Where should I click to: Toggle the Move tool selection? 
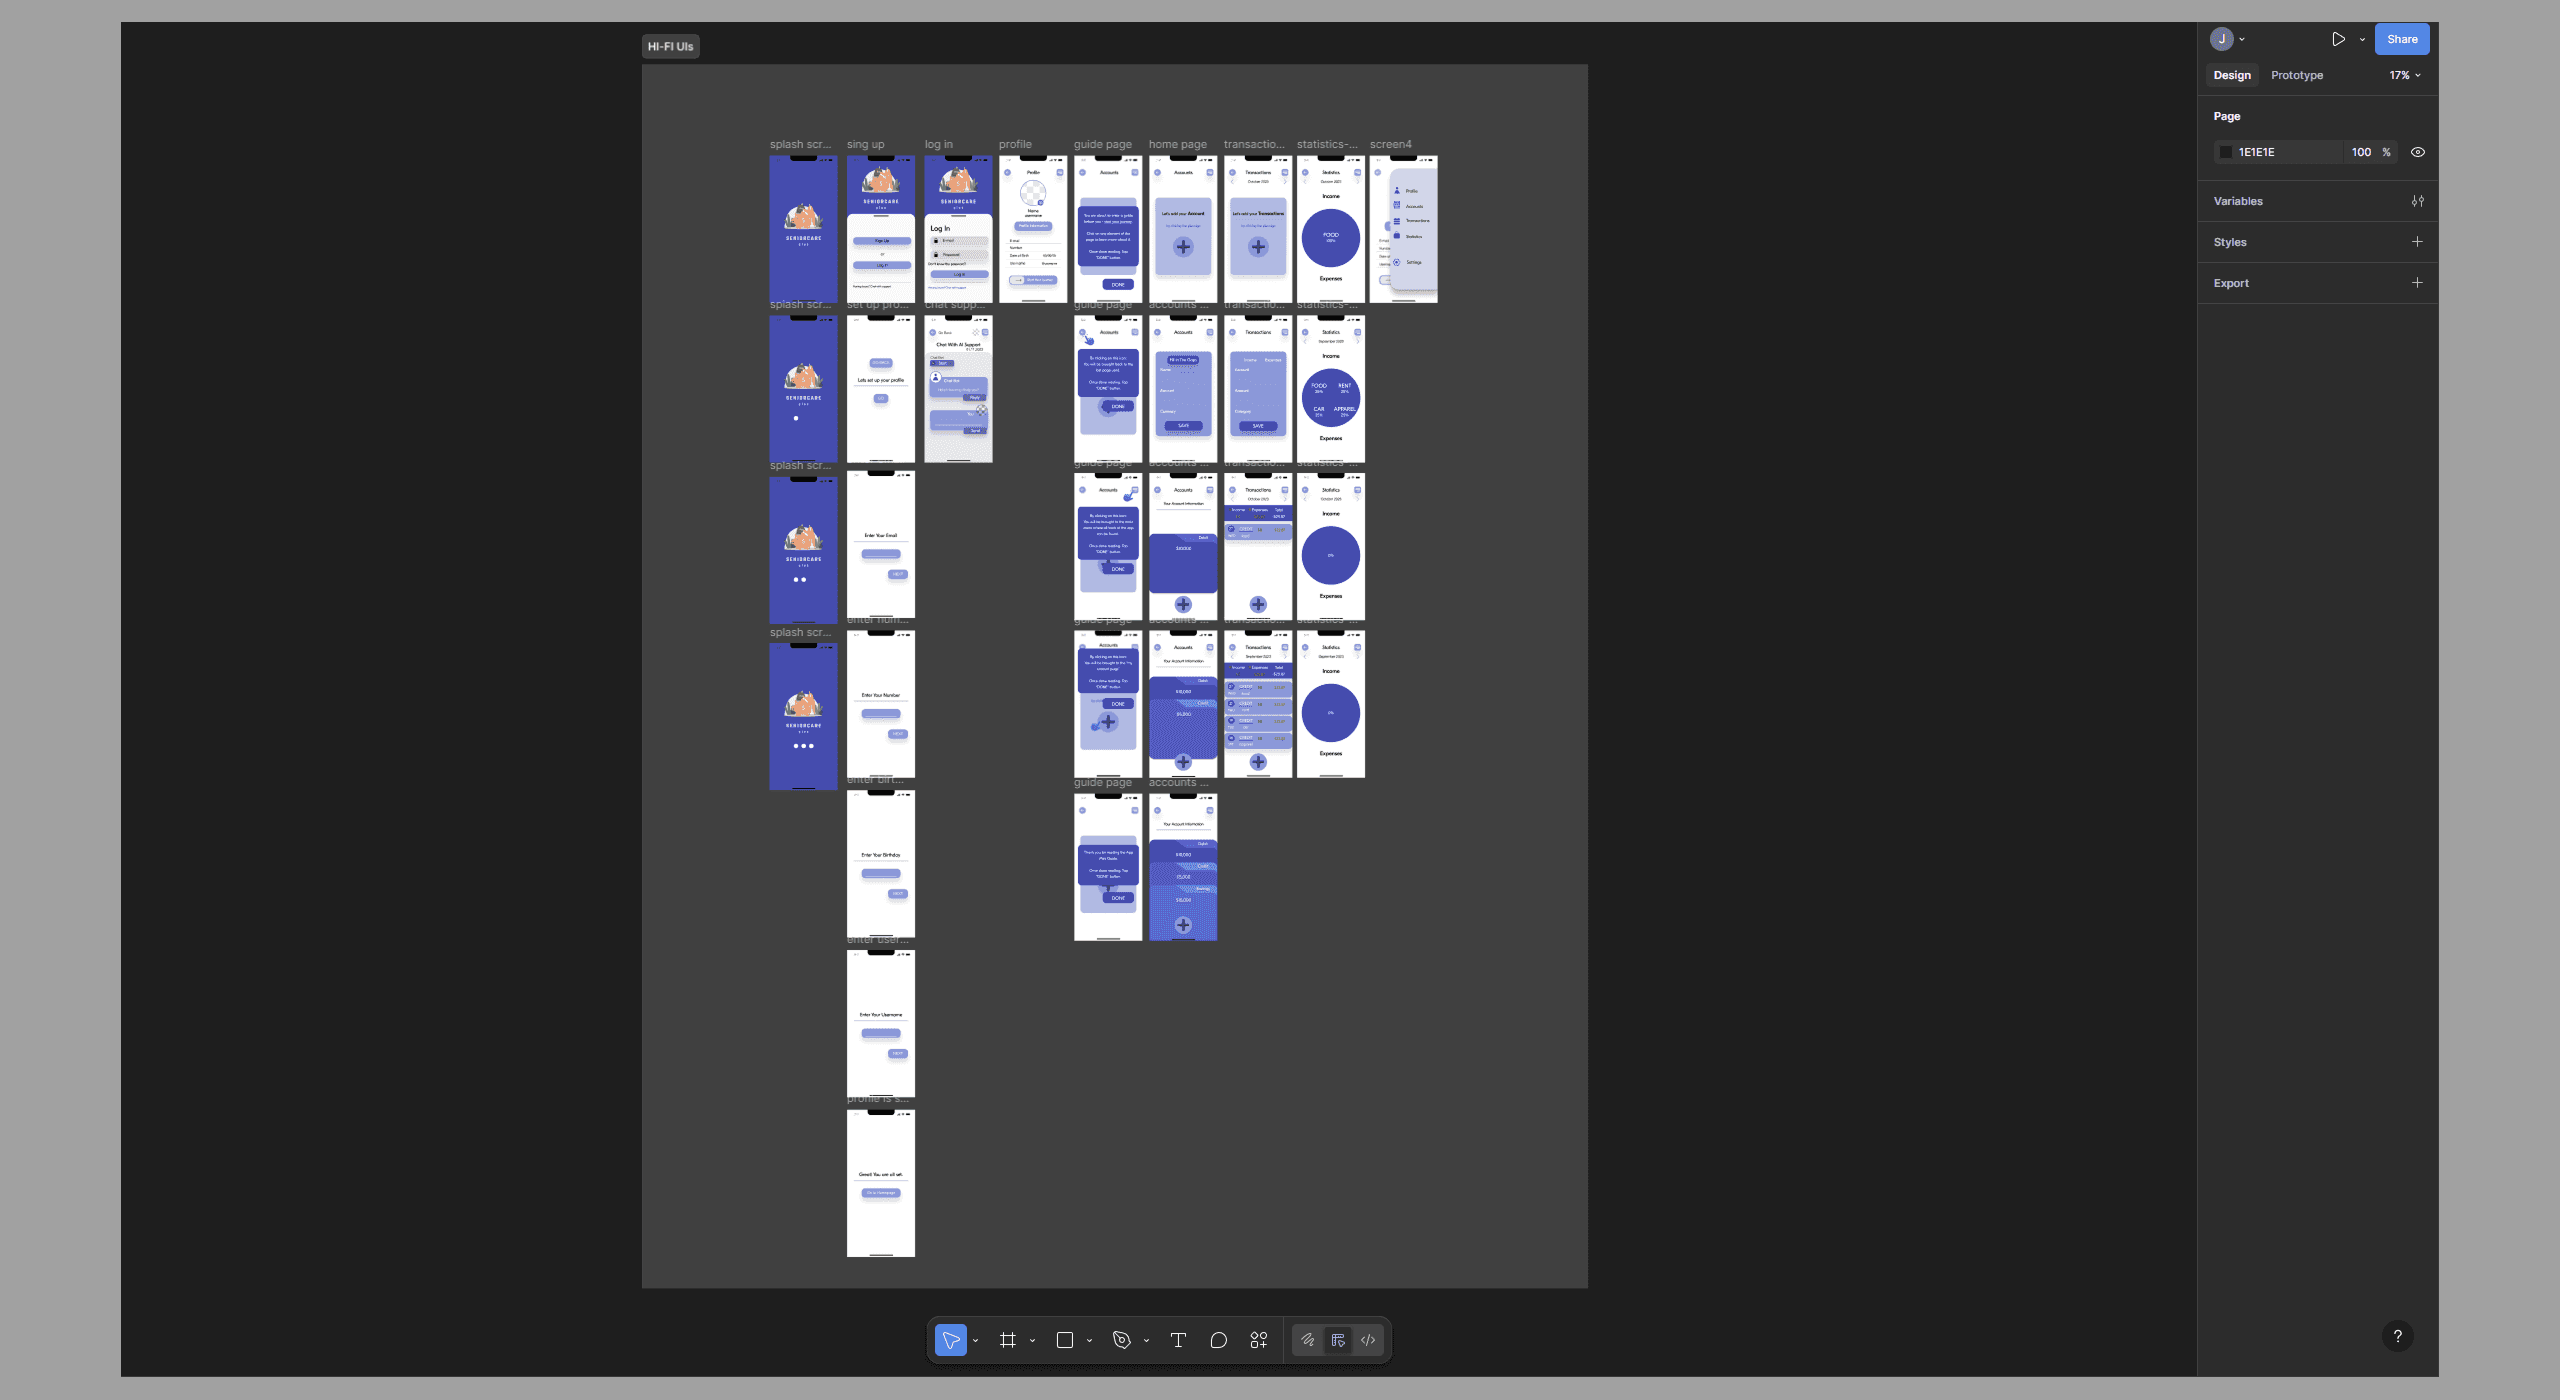pos(951,1340)
